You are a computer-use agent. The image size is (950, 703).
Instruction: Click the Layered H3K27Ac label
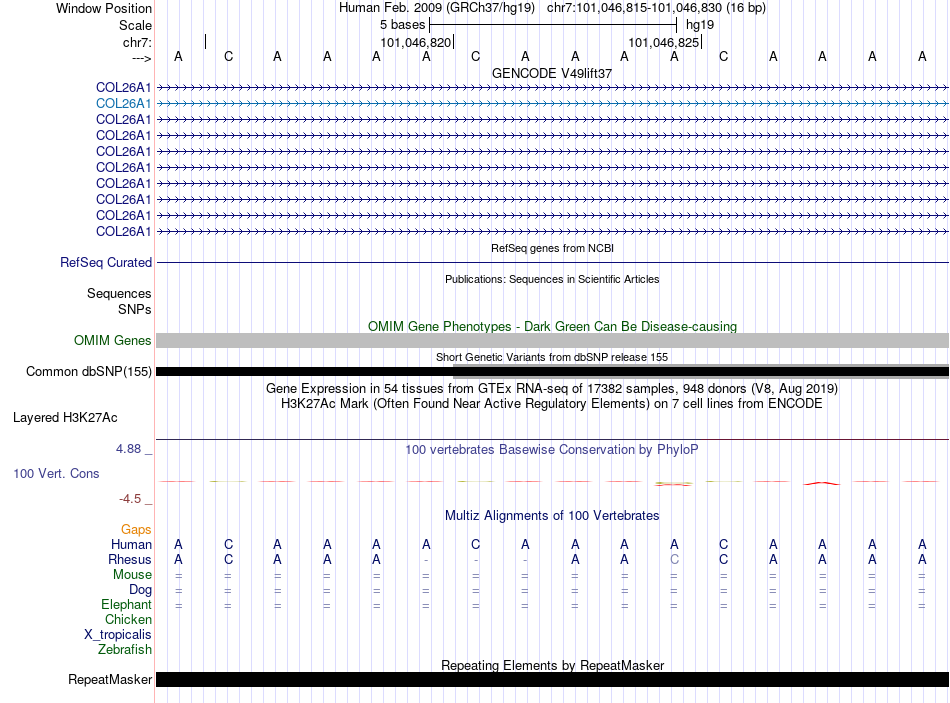65,418
